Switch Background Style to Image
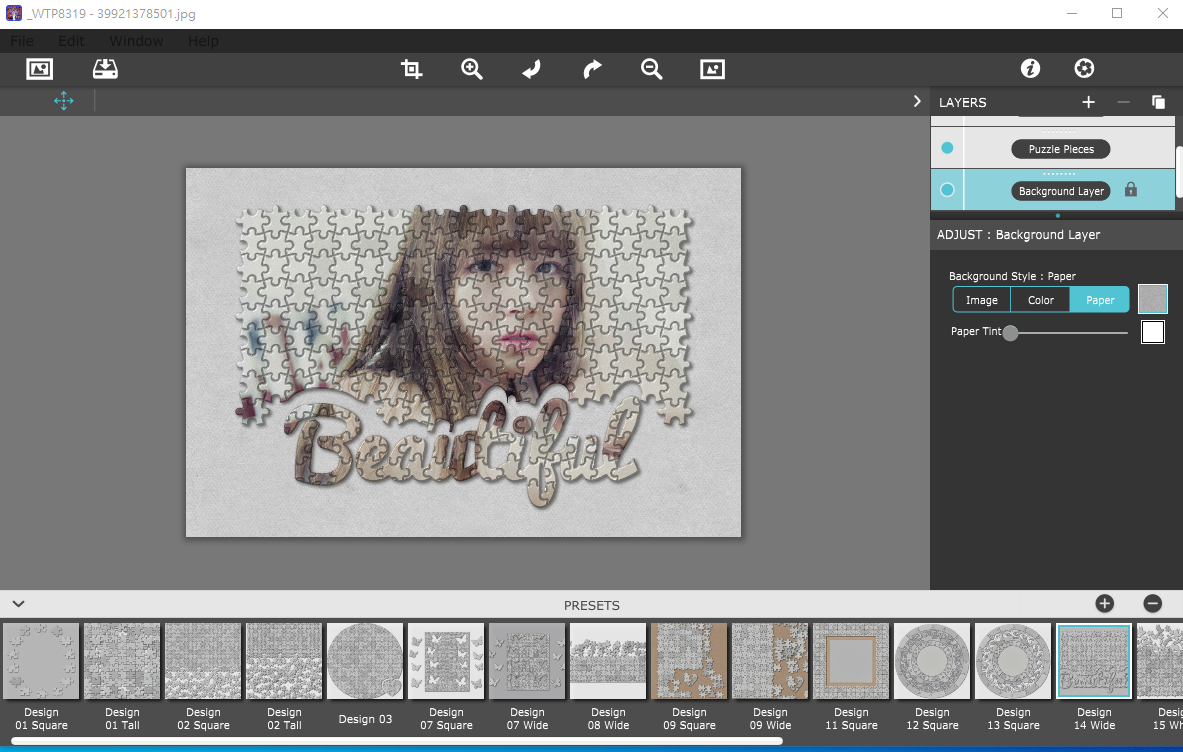Image resolution: width=1183 pixels, height=752 pixels. [x=981, y=299]
